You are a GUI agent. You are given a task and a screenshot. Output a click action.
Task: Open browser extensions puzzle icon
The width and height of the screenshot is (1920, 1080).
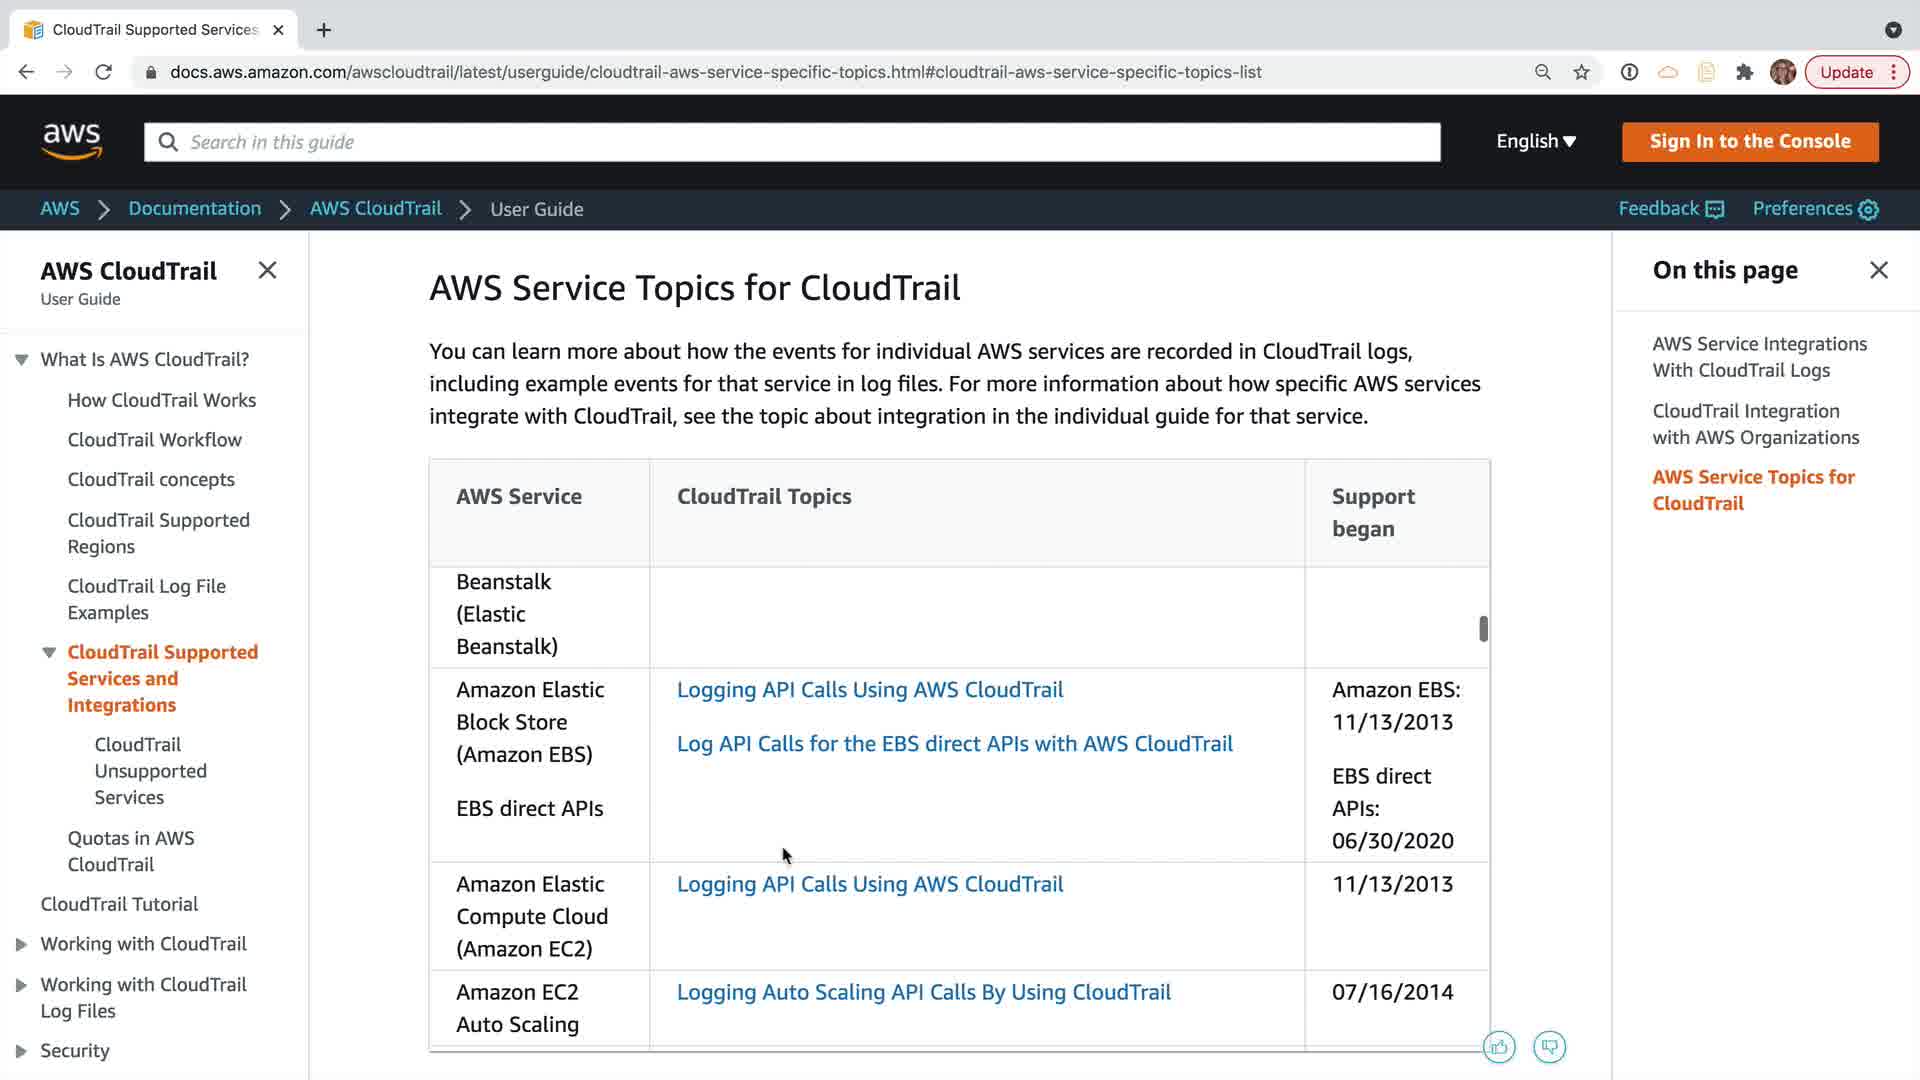(1745, 72)
